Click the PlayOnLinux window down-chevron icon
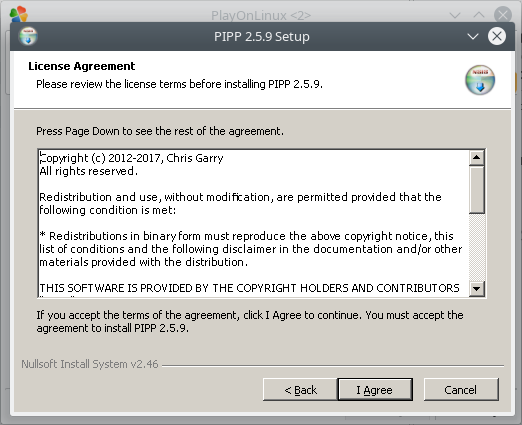Image resolution: width=522 pixels, height=425 pixels. (455, 15)
